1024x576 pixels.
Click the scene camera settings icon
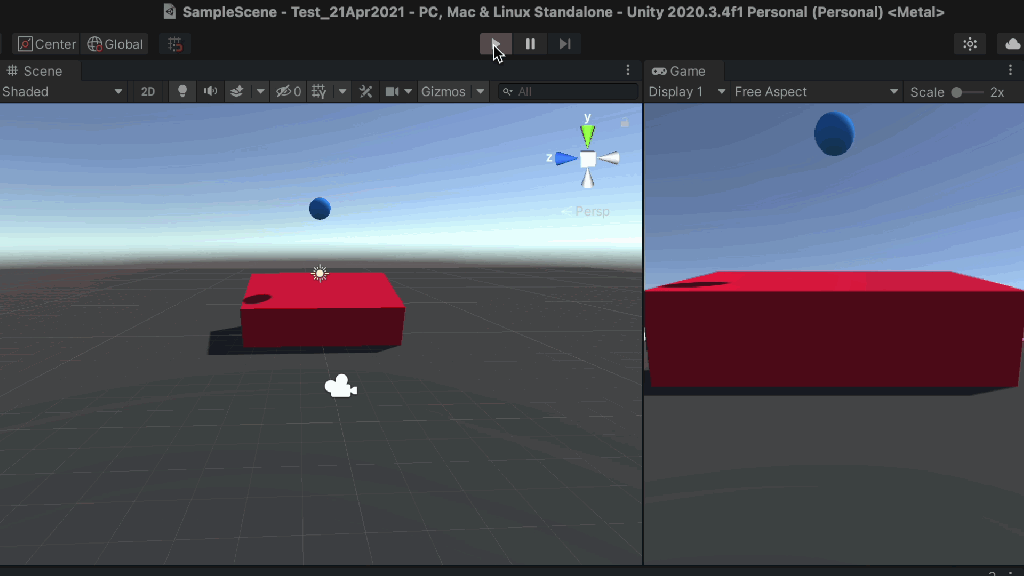[x=392, y=91]
